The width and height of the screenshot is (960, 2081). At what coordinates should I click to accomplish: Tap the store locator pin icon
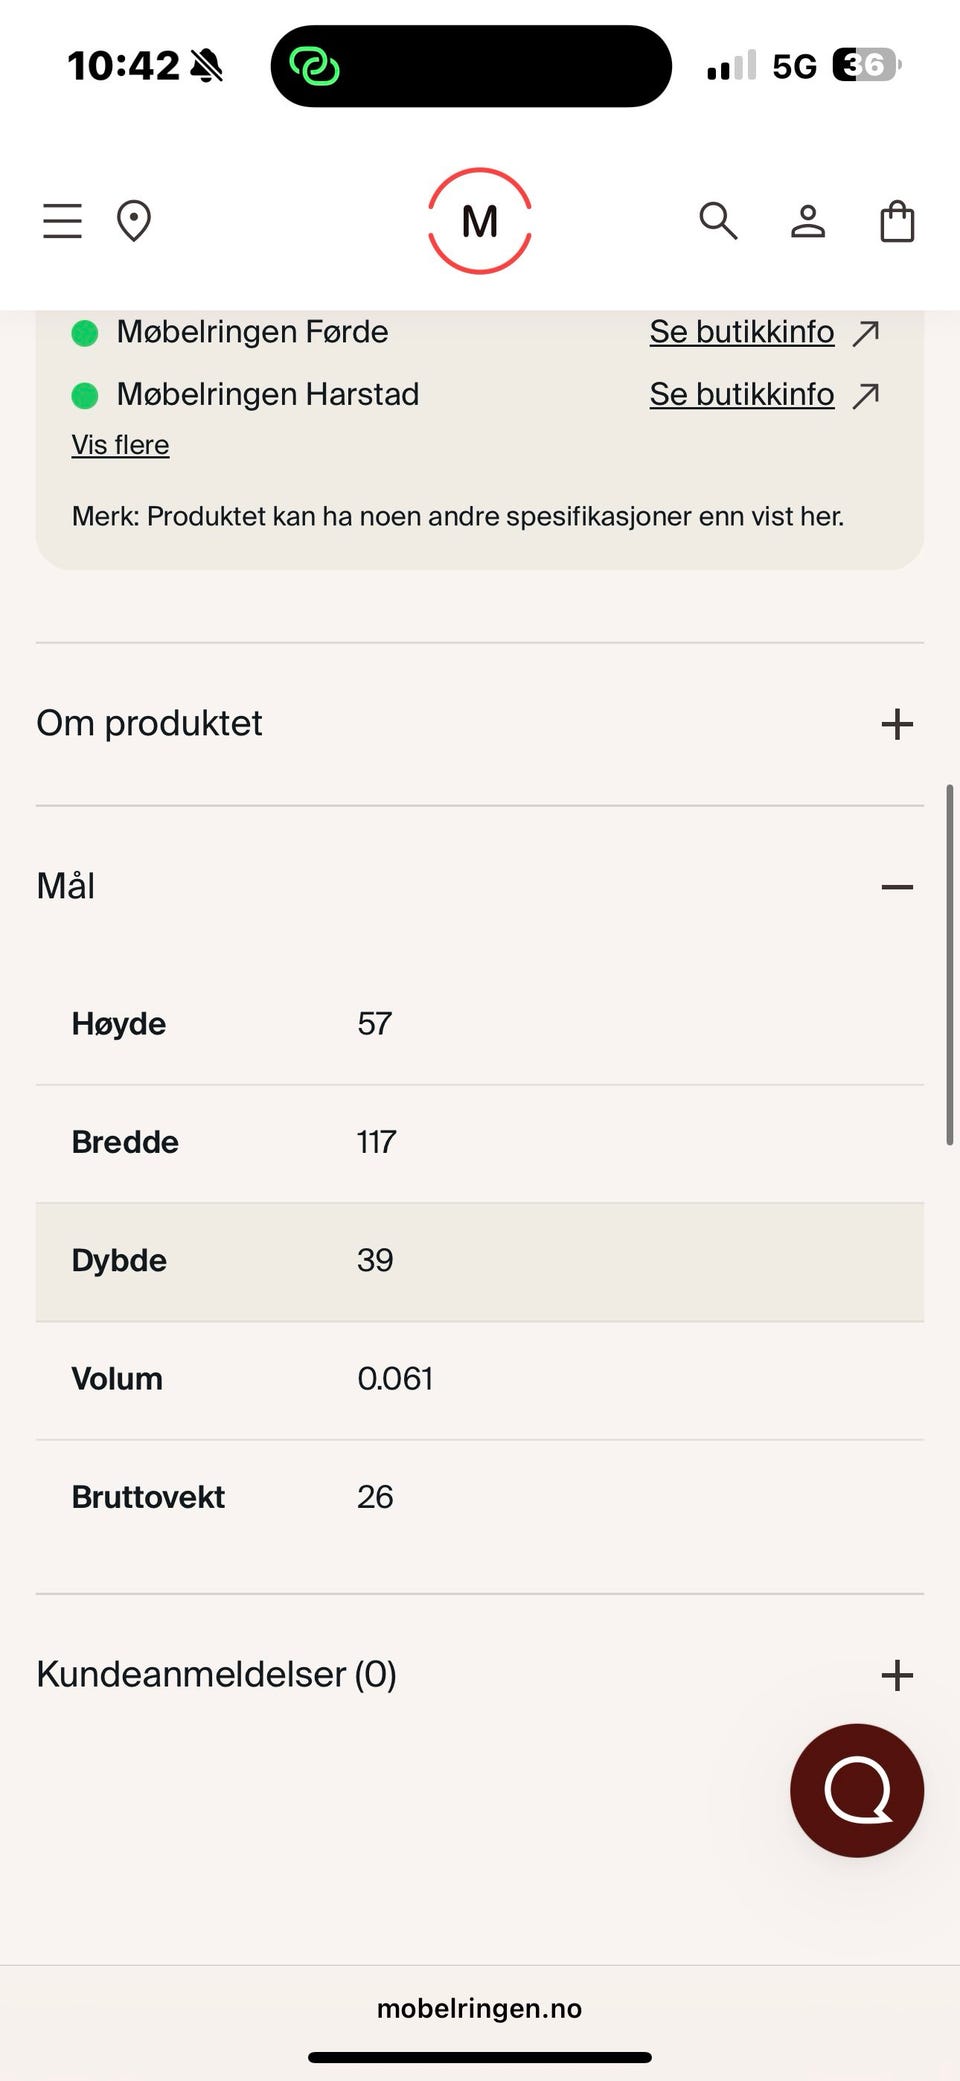coord(134,221)
